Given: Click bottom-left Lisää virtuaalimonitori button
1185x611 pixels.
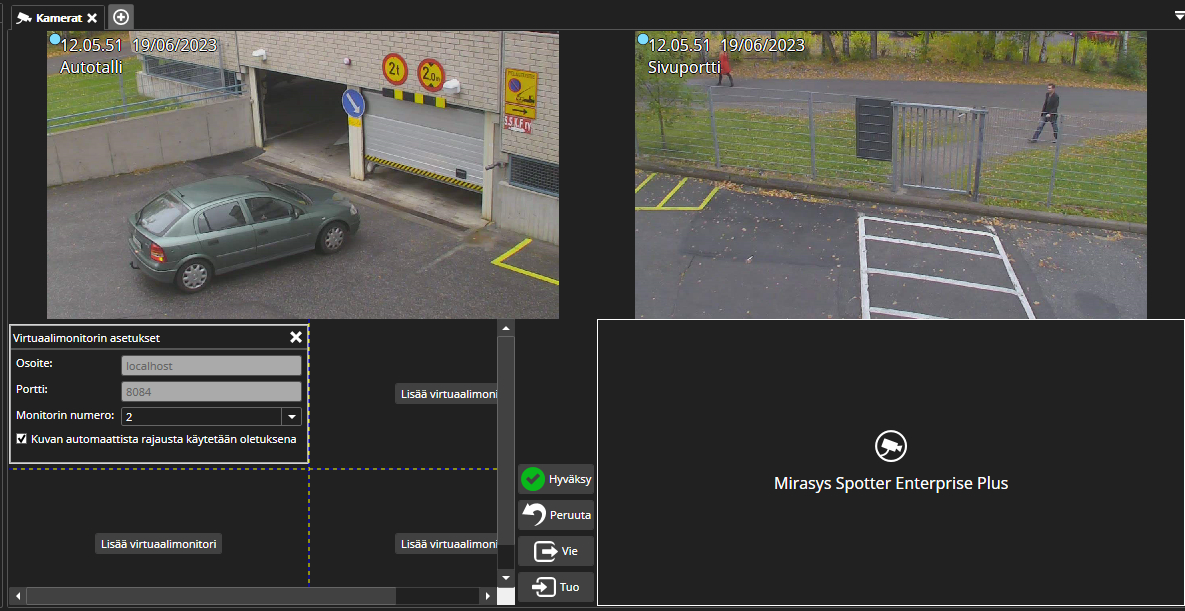Looking at the screenshot, I should pos(159,544).
